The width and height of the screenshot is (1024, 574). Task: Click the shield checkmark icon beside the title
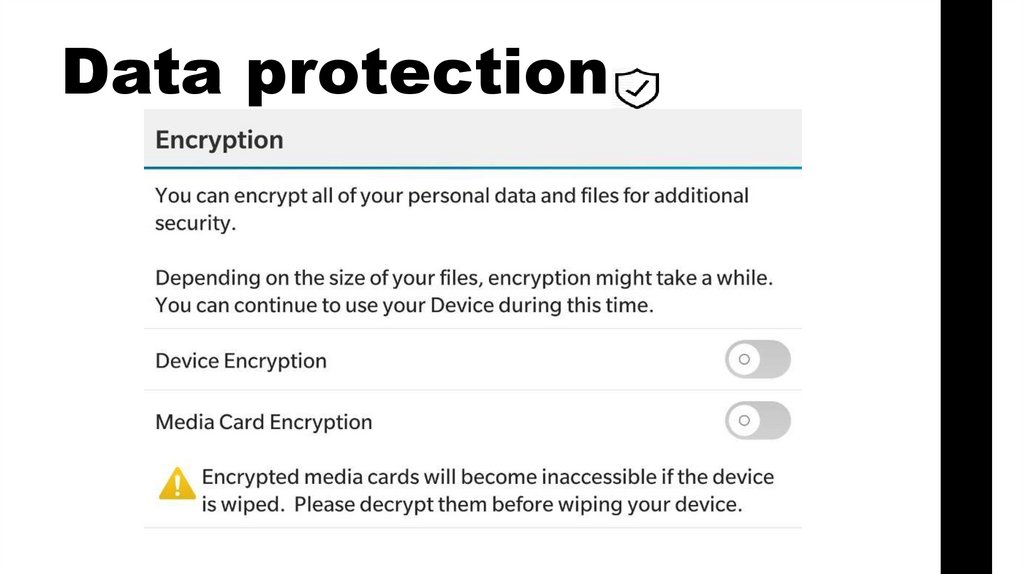coord(637,88)
